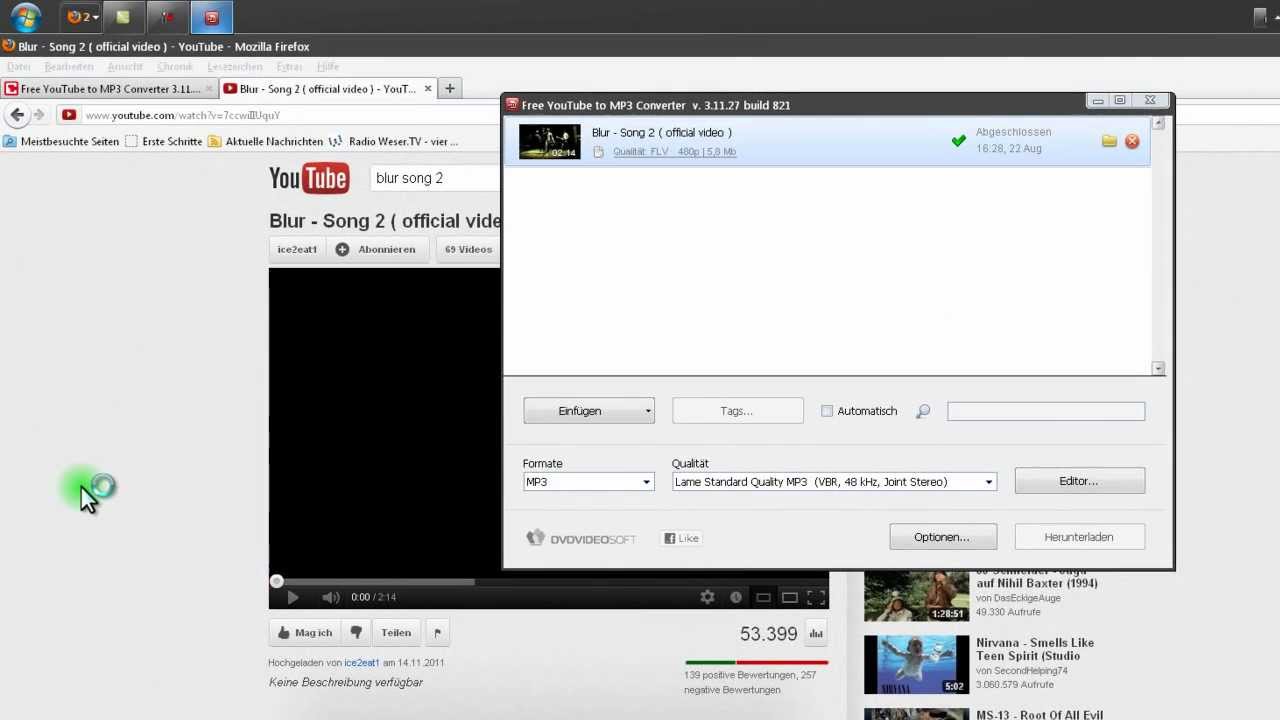Click the Firefox taskbar button
Viewport: 1280px width, 720px height.
click(x=82, y=16)
